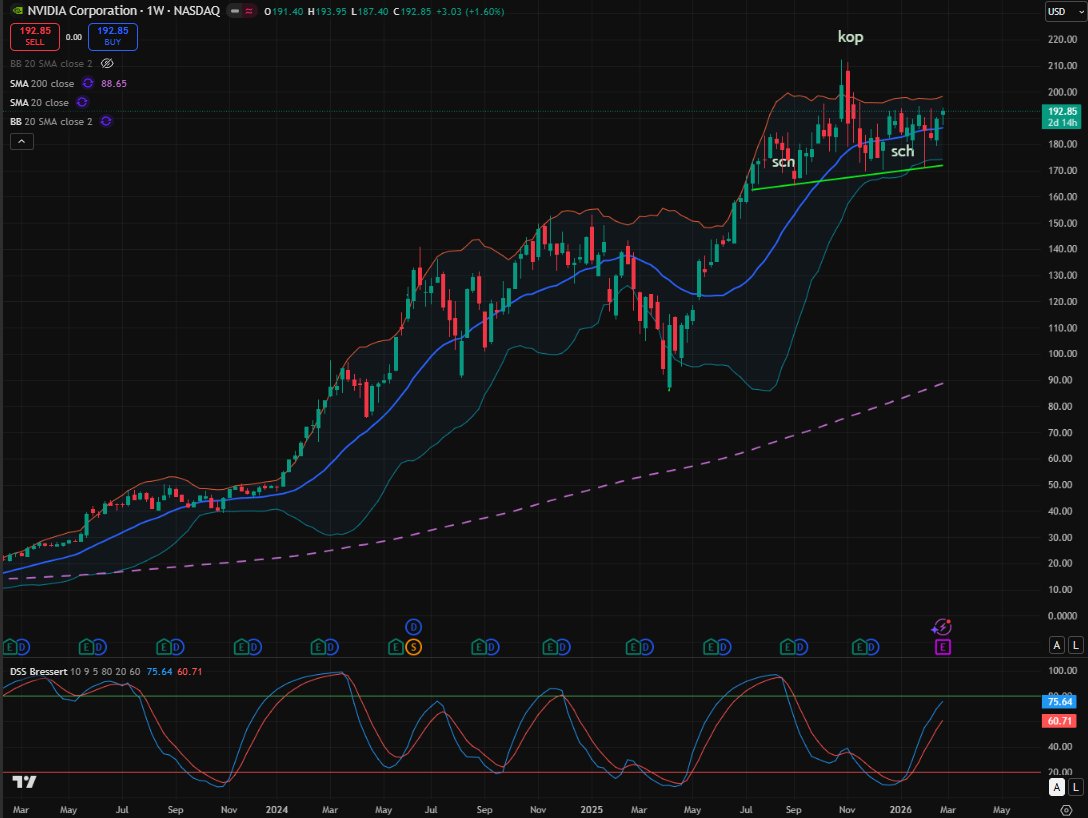
Task: Open chart settings gear at bottom right
Action: (1066, 810)
